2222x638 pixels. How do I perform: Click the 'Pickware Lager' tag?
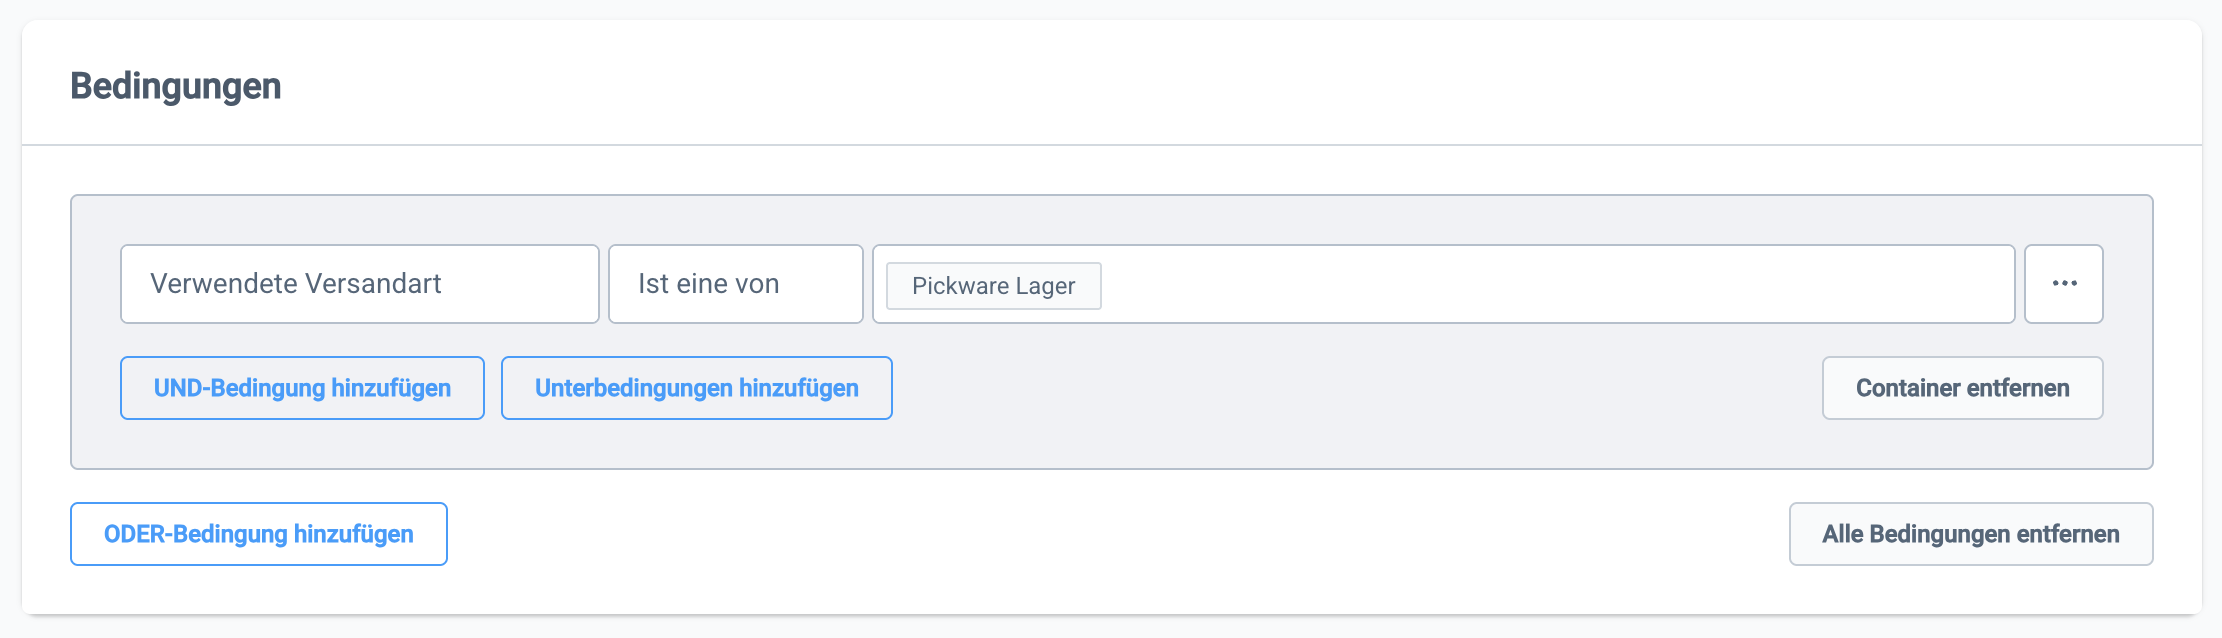pos(993,286)
